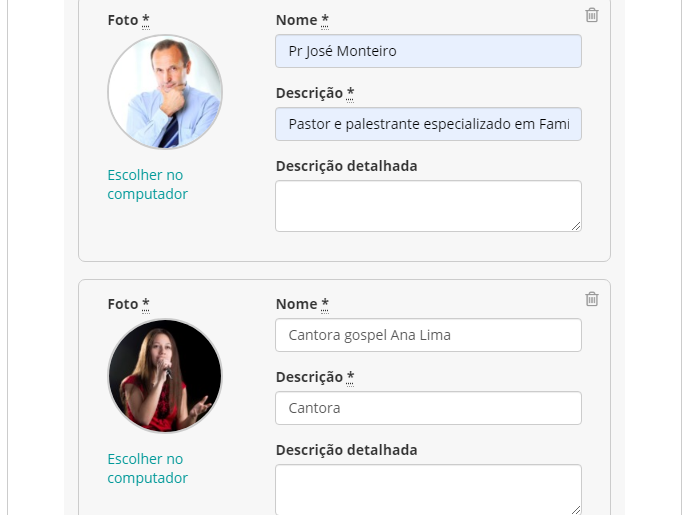The height and width of the screenshot is (515, 696).
Task: Click required asterisk beside Nome above Pr José Monteiro
Action: pos(325,20)
